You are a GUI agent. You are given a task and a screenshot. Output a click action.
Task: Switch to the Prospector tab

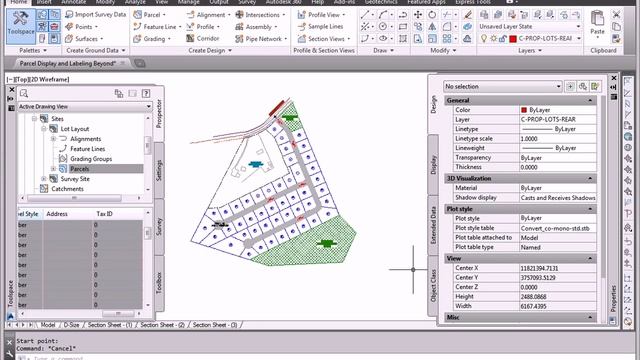coord(159,113)
